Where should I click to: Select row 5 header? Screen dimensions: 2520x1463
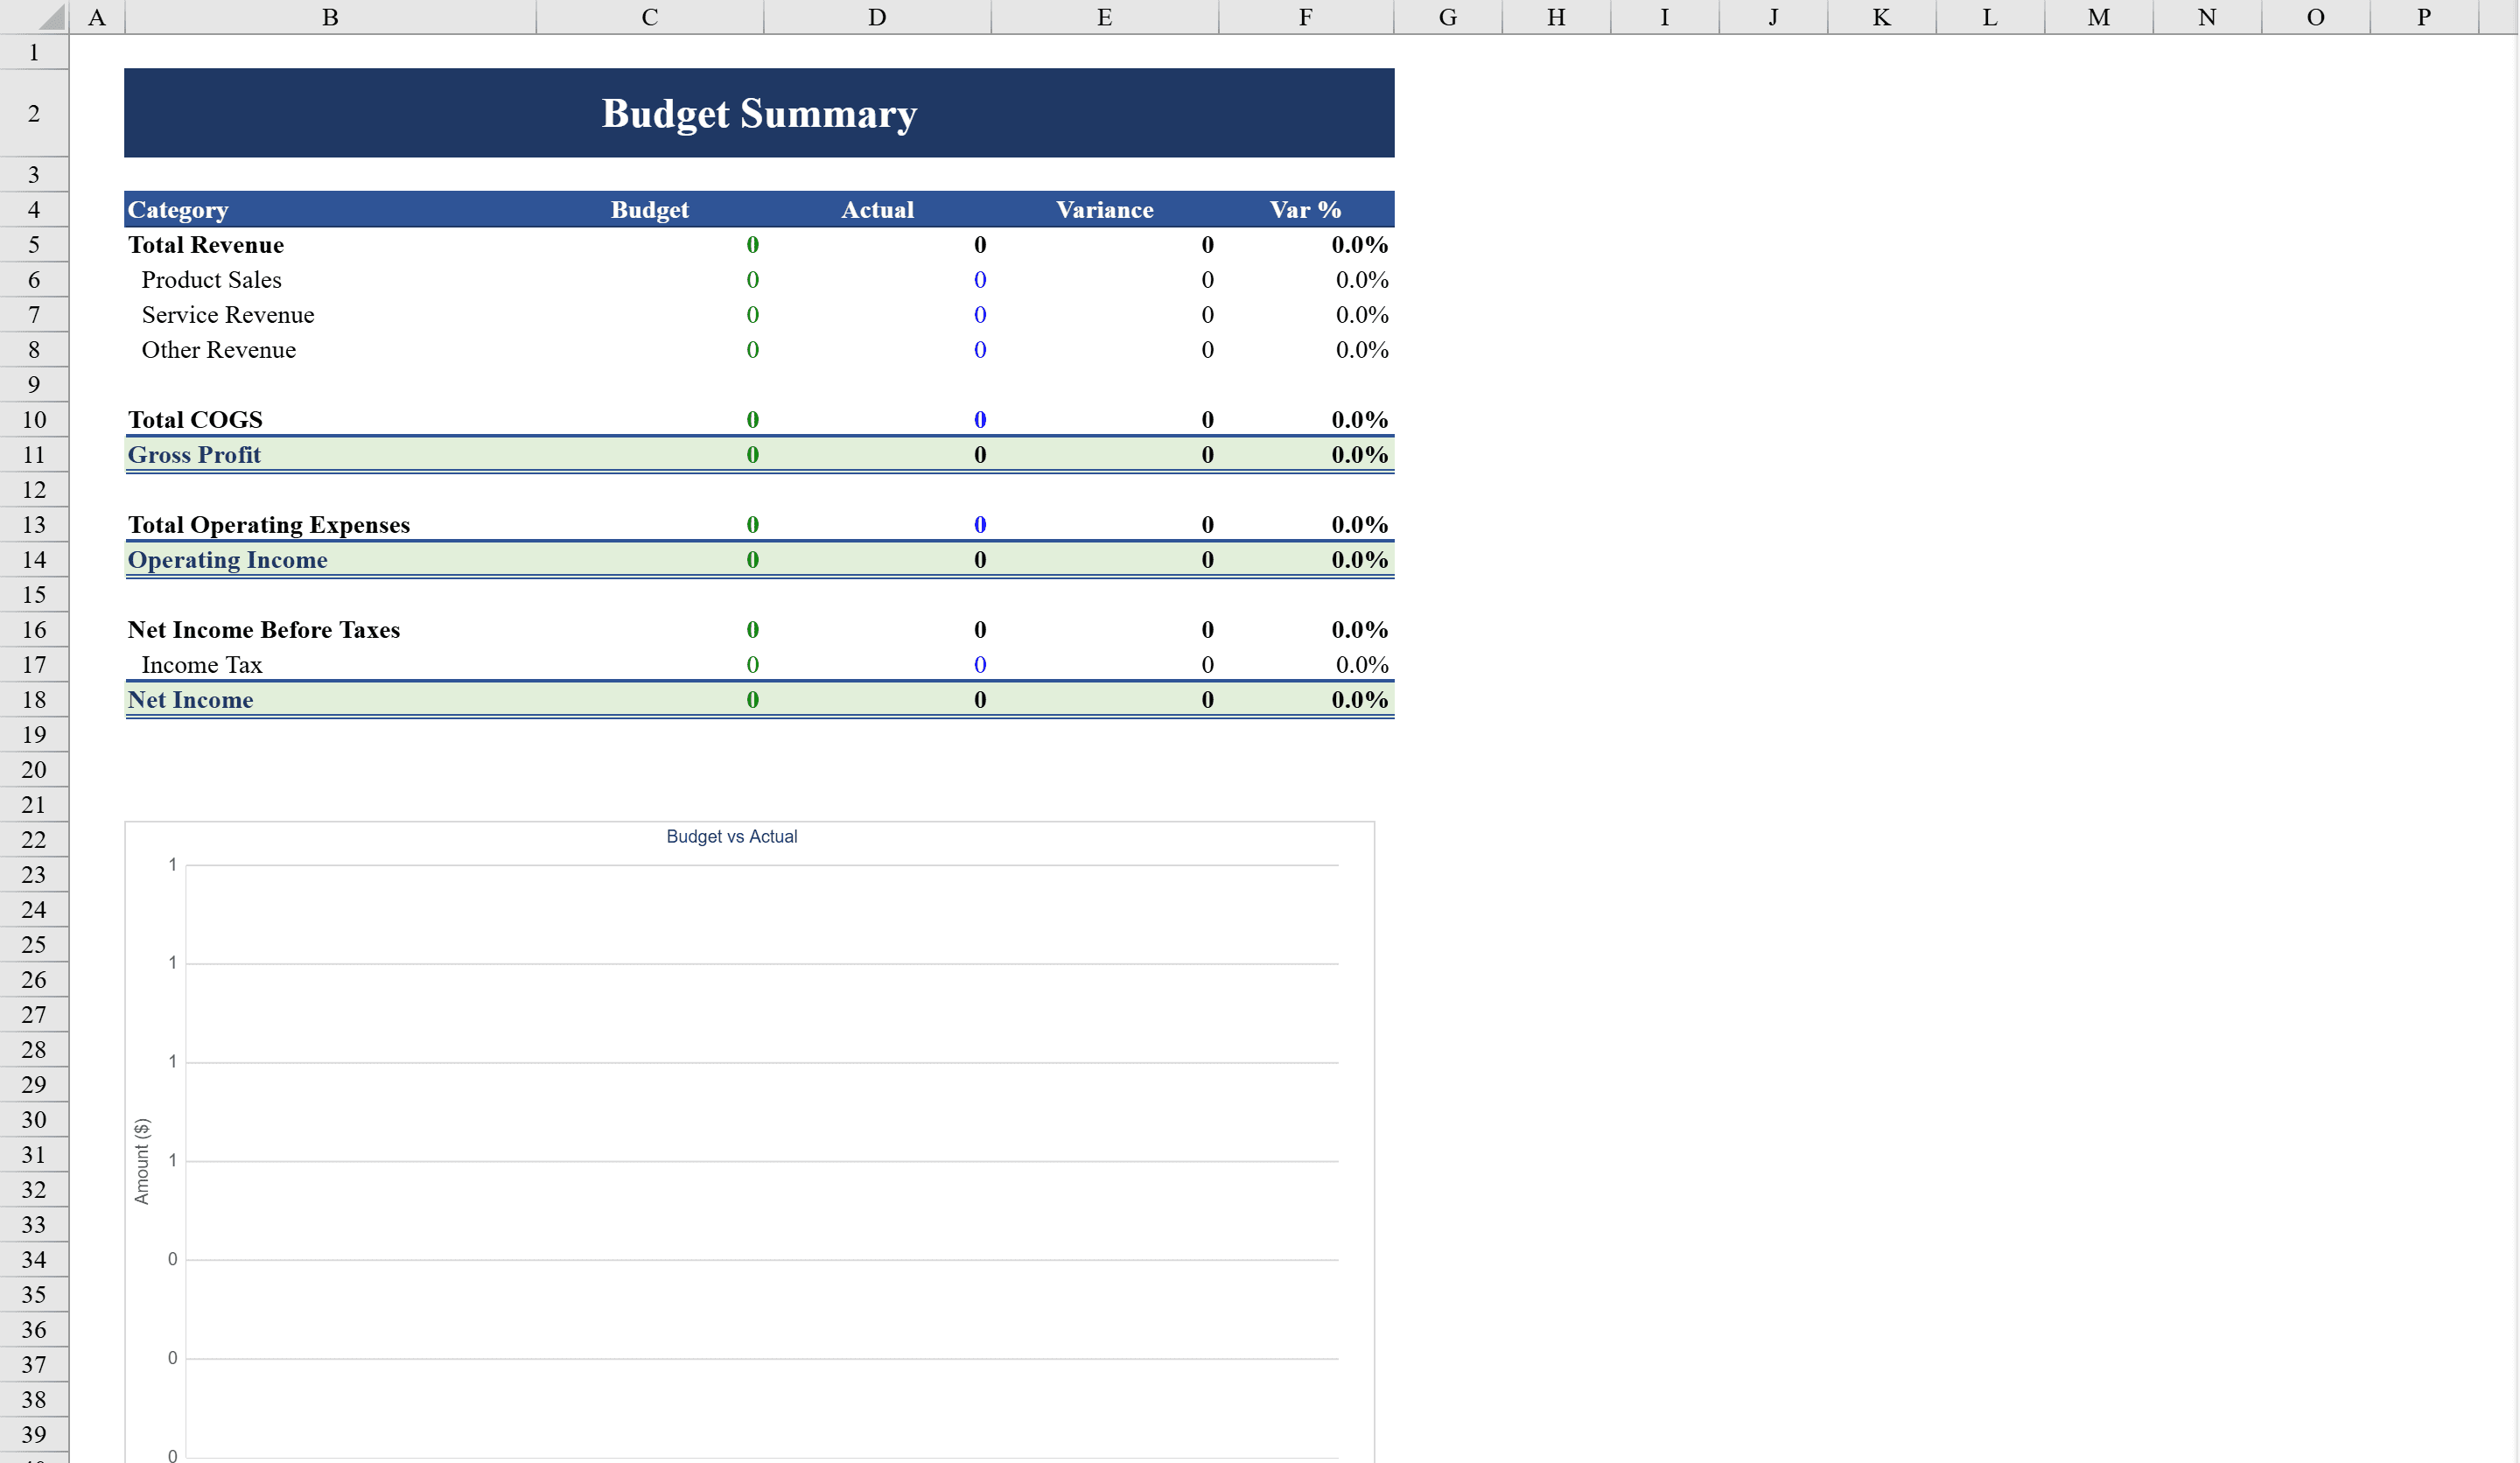[x=33, y=245]
